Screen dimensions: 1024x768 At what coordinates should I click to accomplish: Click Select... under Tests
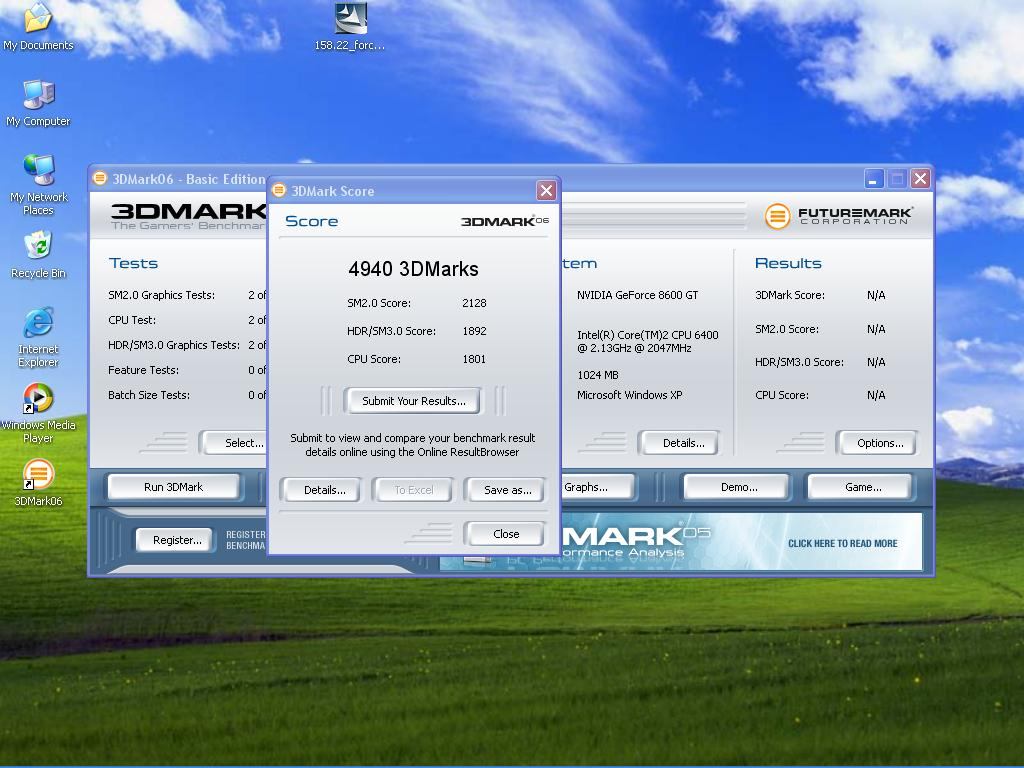[235, 443]
